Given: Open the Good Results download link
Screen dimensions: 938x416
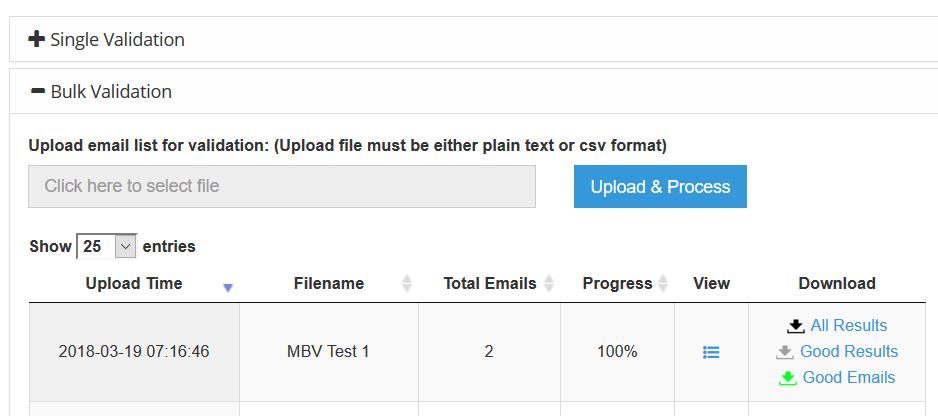Looking at the screenshot, I should [x=849, y=352].
